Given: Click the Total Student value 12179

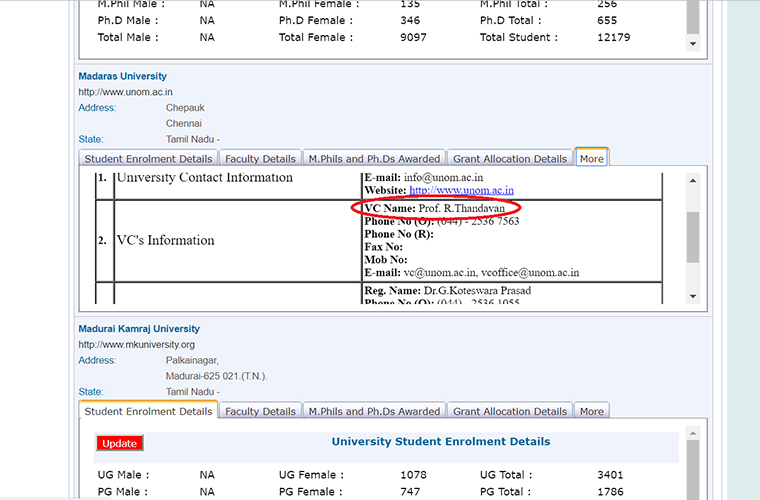Looking at the screenshot, I should [614, 37].
